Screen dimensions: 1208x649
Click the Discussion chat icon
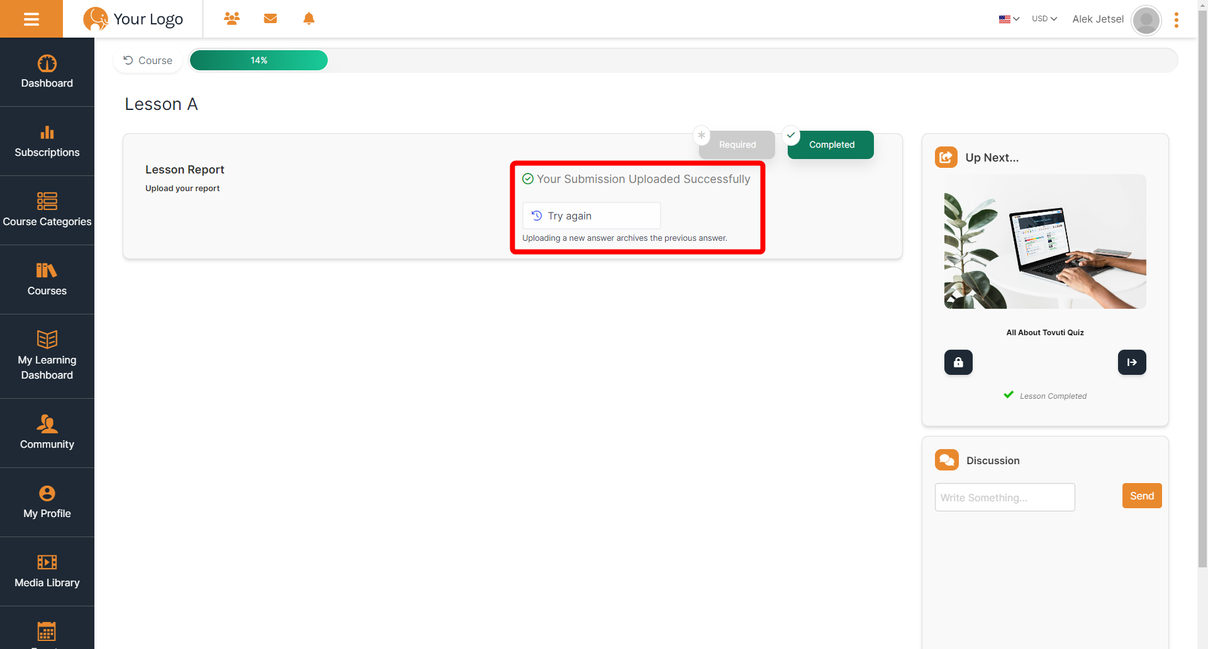(946, 460)
